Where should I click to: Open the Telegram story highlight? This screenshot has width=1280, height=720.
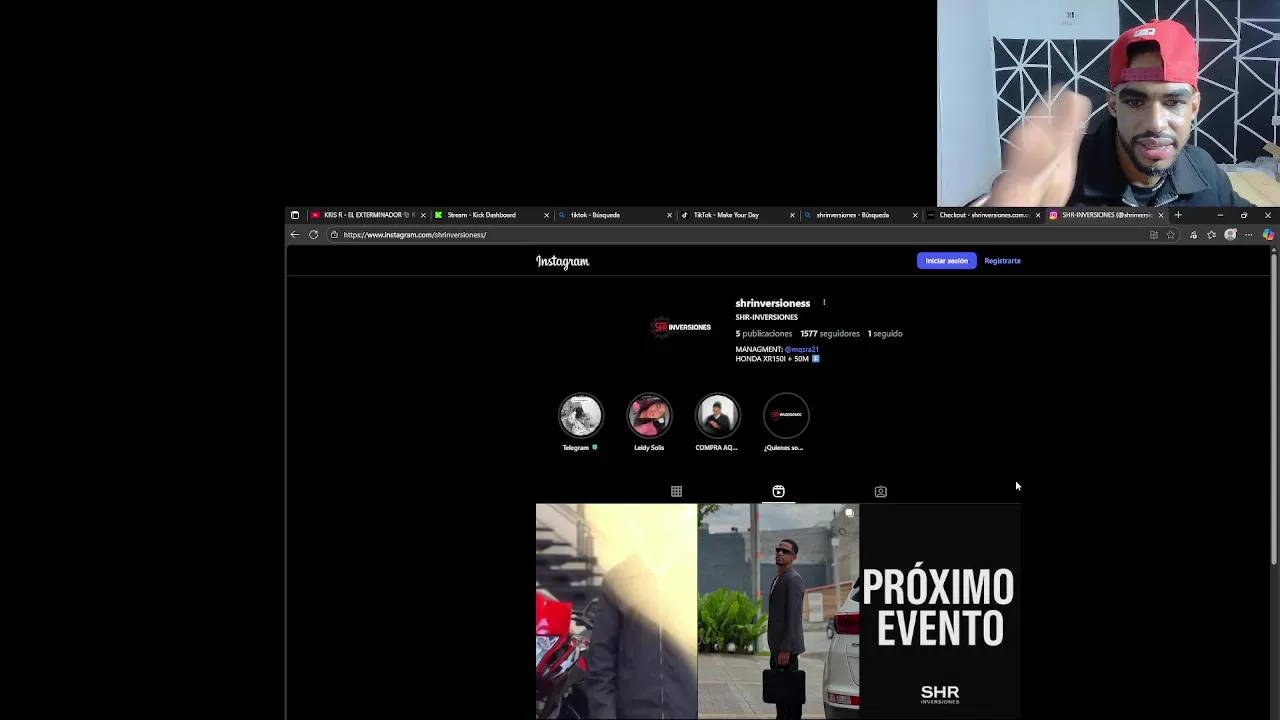pos(581,416)
